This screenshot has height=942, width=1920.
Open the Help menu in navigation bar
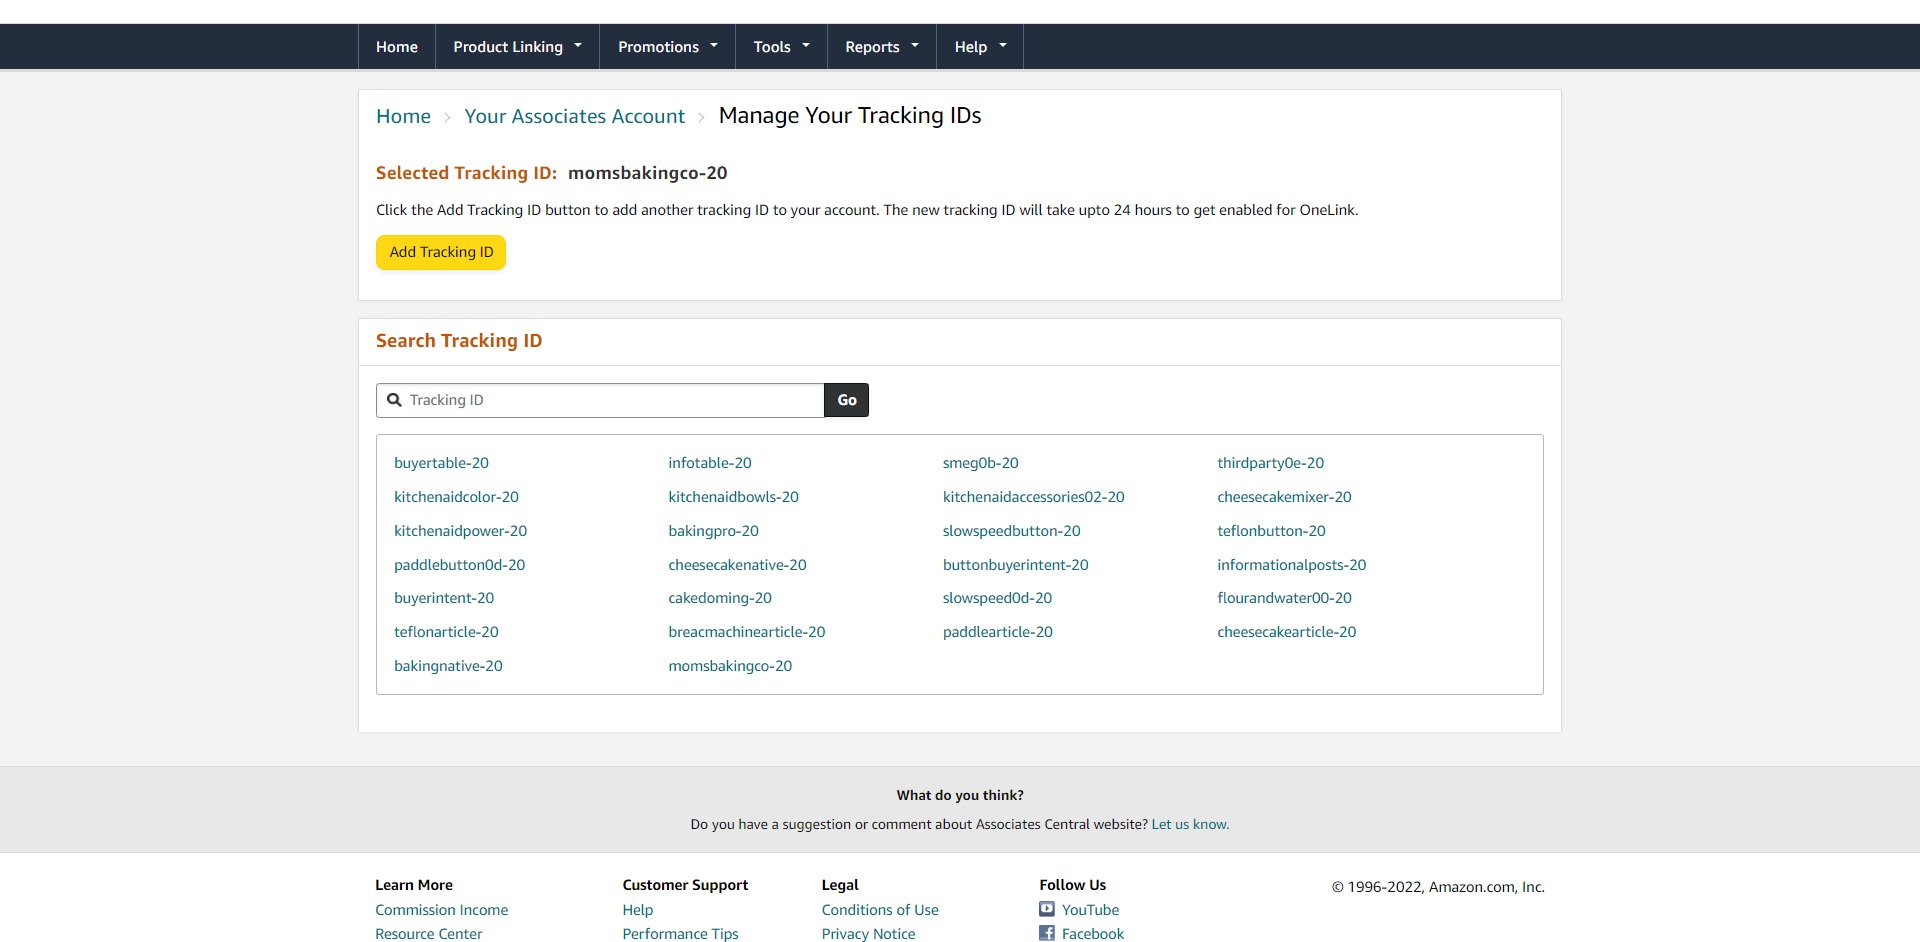pyautogui.click(x=980, y=47)
